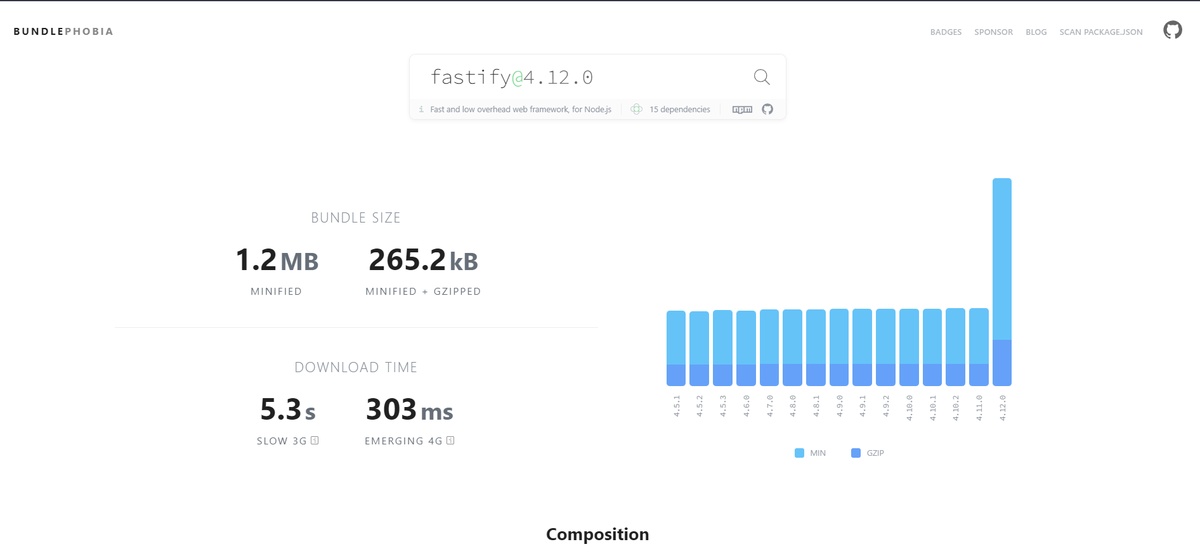
Task: Click the magnifier search icon
Action: 761,77
